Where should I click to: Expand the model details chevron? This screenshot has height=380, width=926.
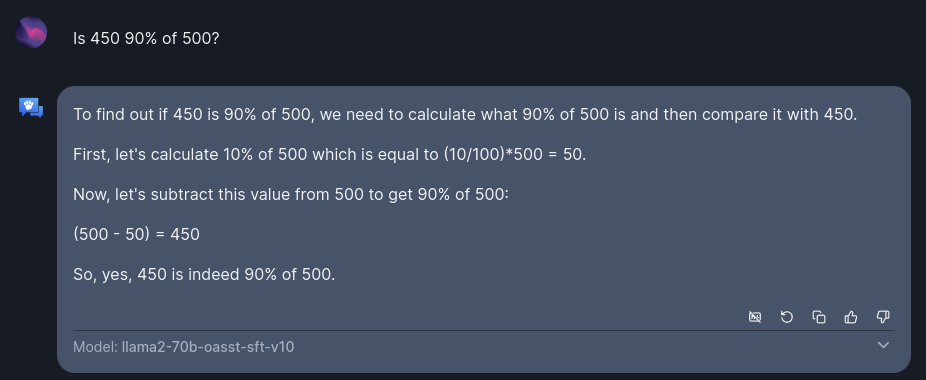pos(883,345)
